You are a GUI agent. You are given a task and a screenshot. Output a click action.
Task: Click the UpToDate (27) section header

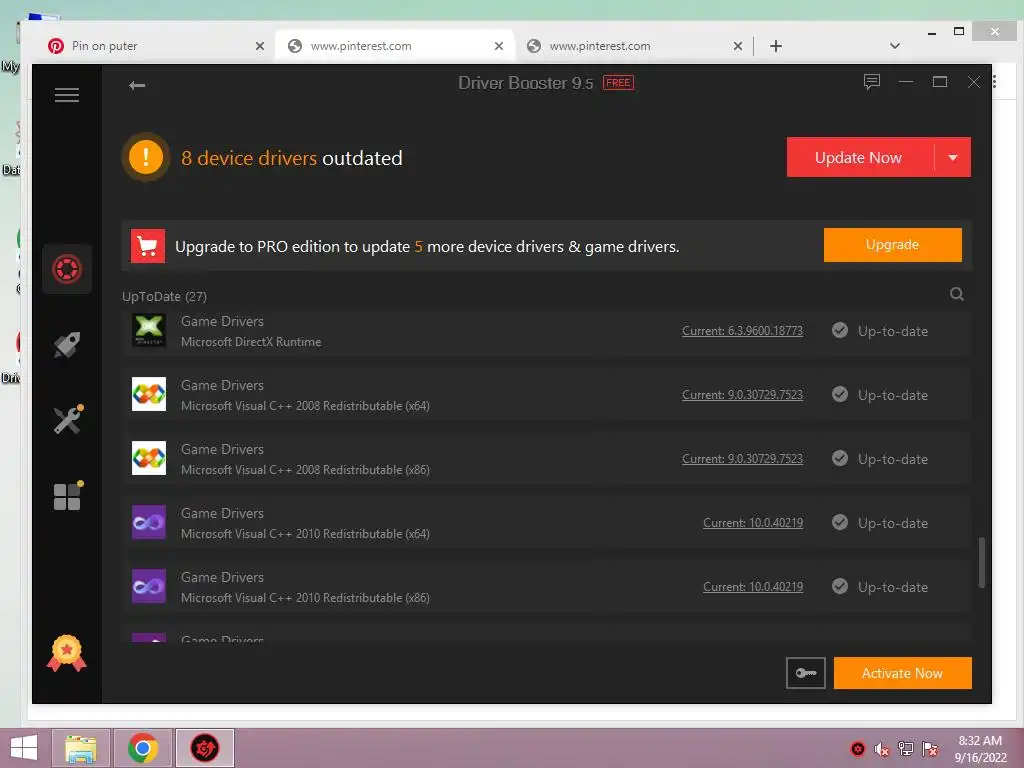[165, 296]
